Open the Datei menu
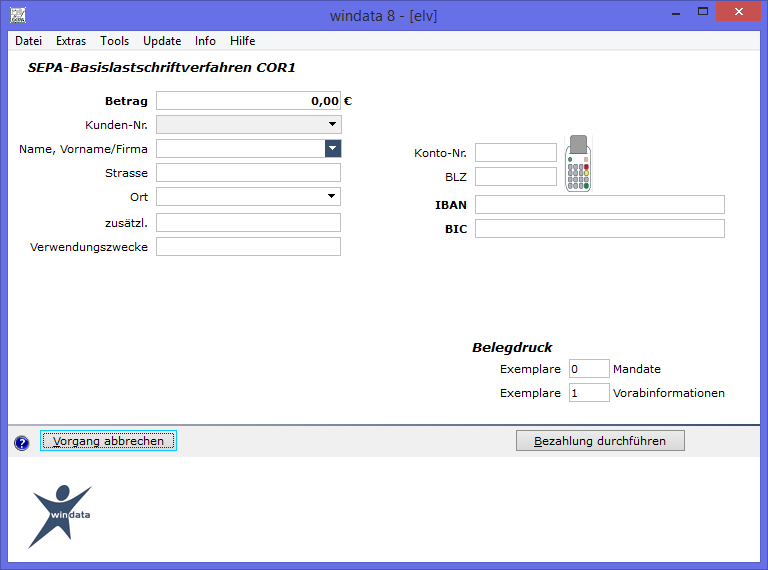Screen dimensions: 768x570 pos(28,41)
